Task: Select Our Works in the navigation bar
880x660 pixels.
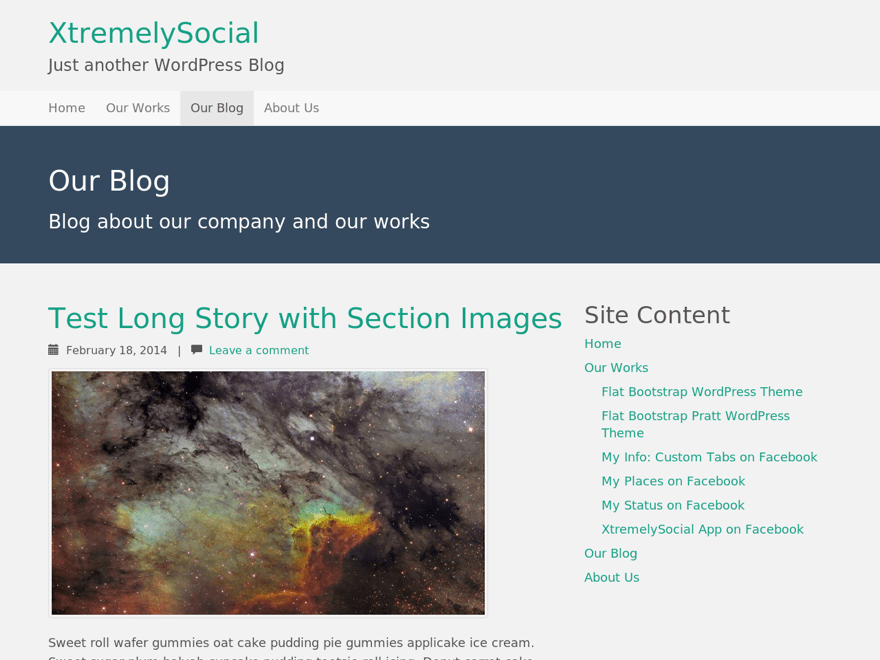Action: [x=138, y=108]
